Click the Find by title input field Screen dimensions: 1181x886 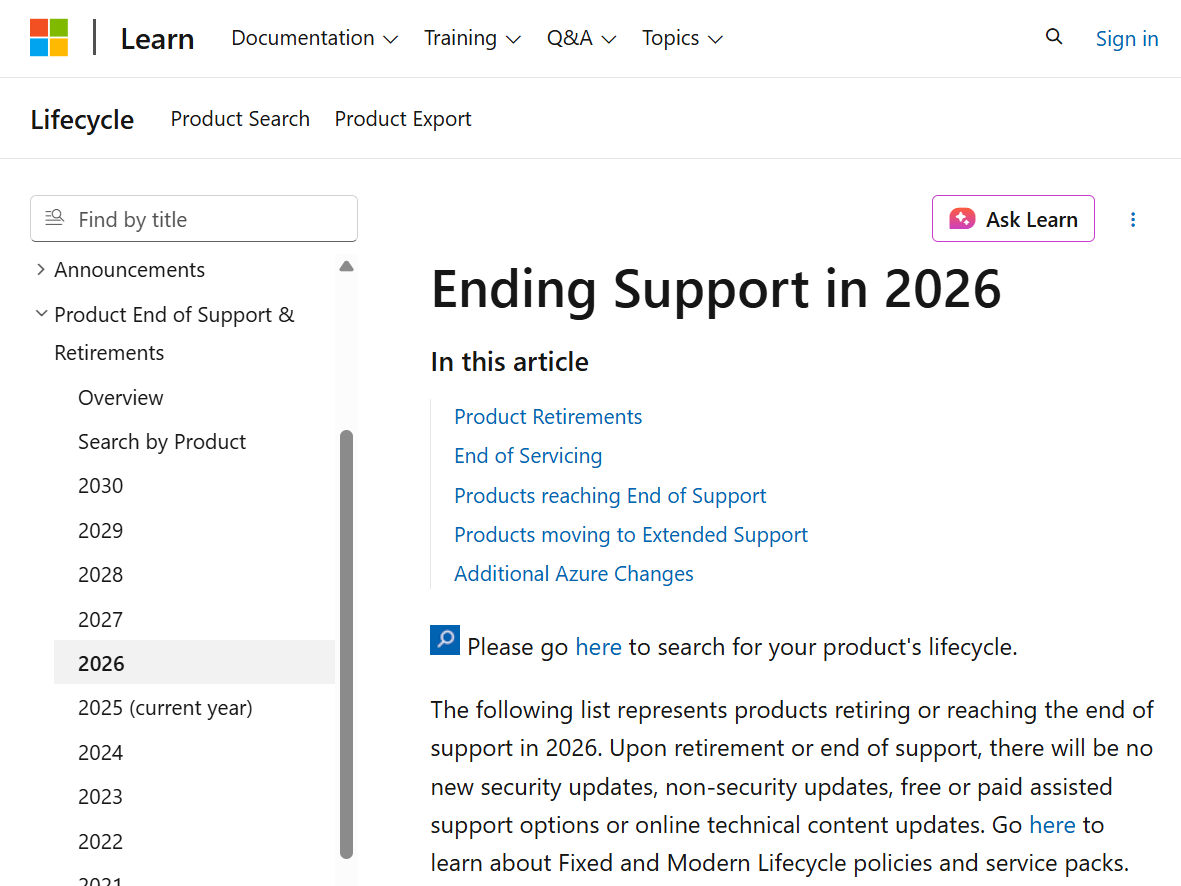pos(200,218)
